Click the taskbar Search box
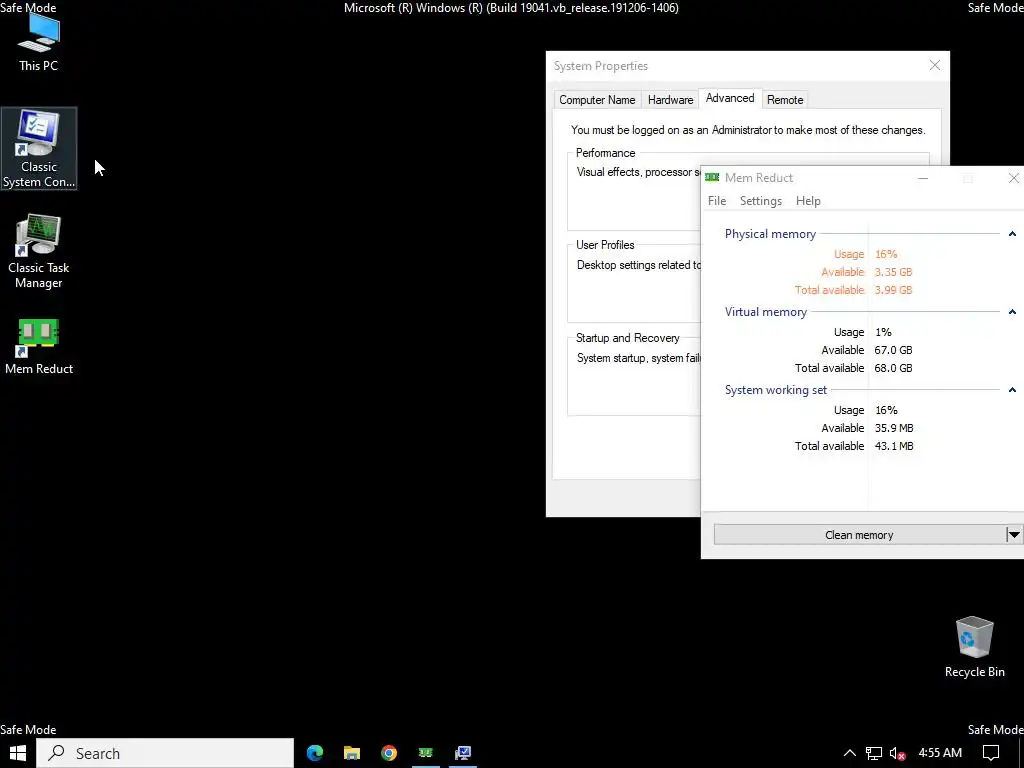 point(165,753)
